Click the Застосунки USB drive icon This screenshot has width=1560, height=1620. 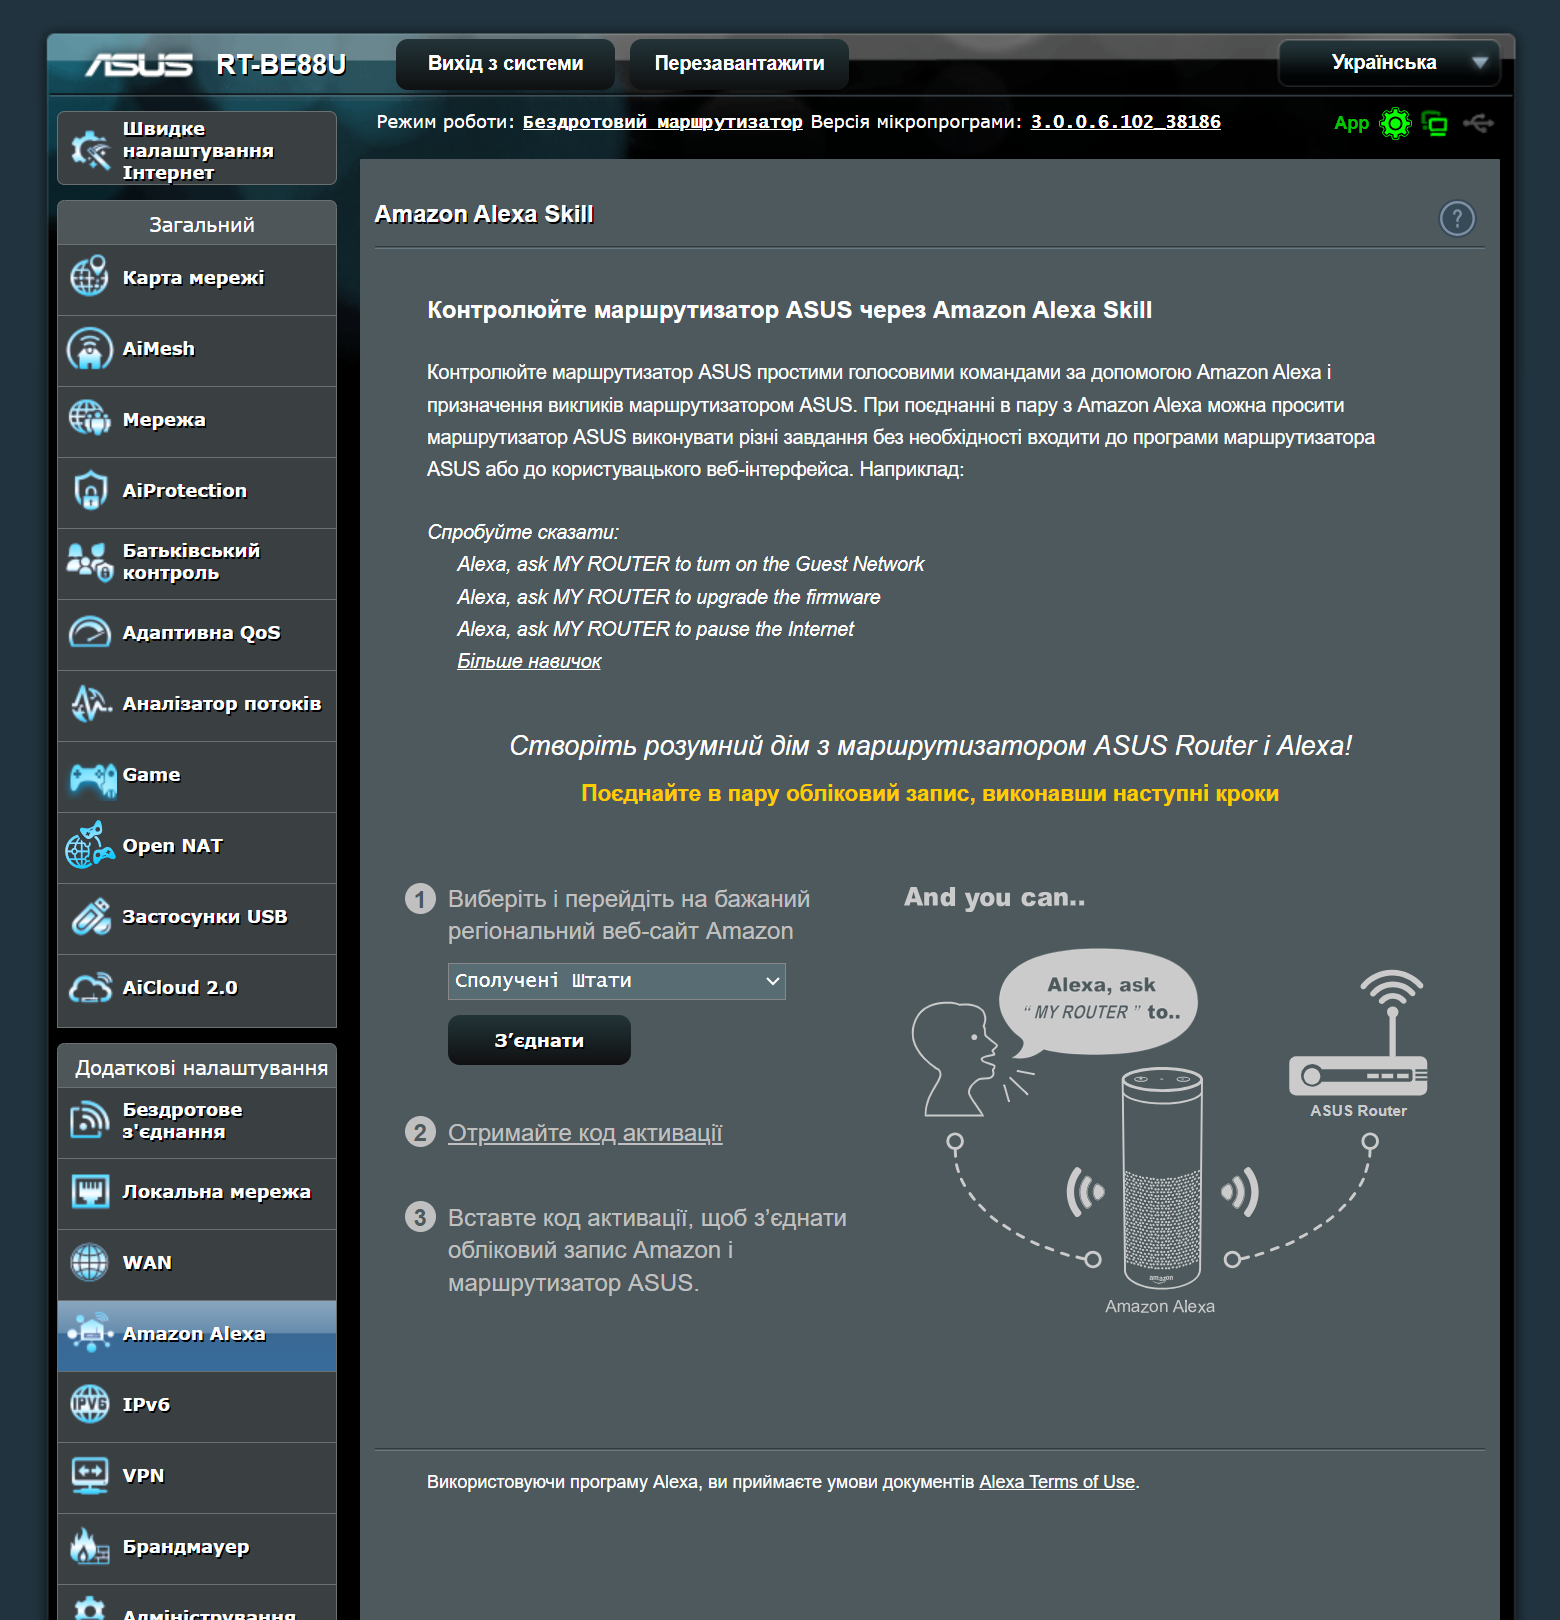point(89,916)
